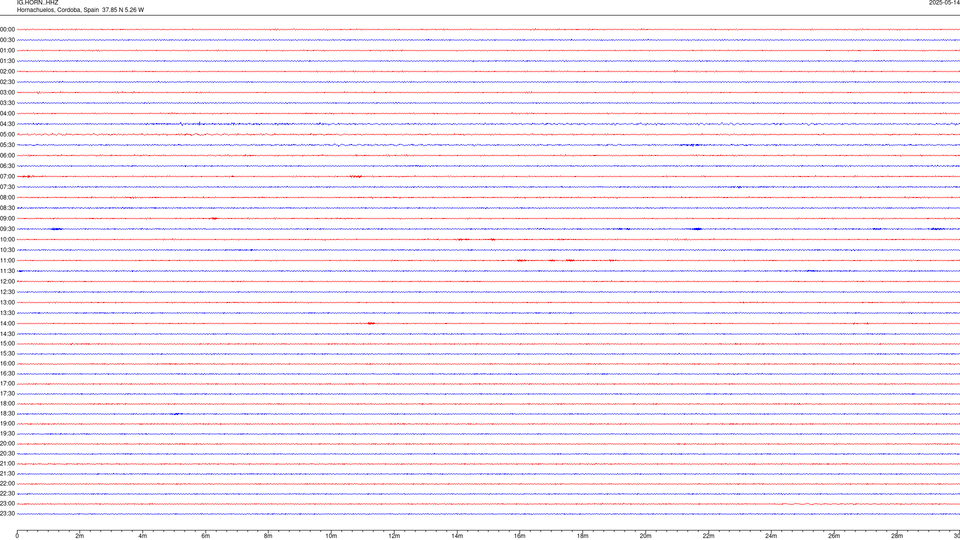Click the 14:00 time label
This screenshot has width=960, height=540.
click(7, 323)
